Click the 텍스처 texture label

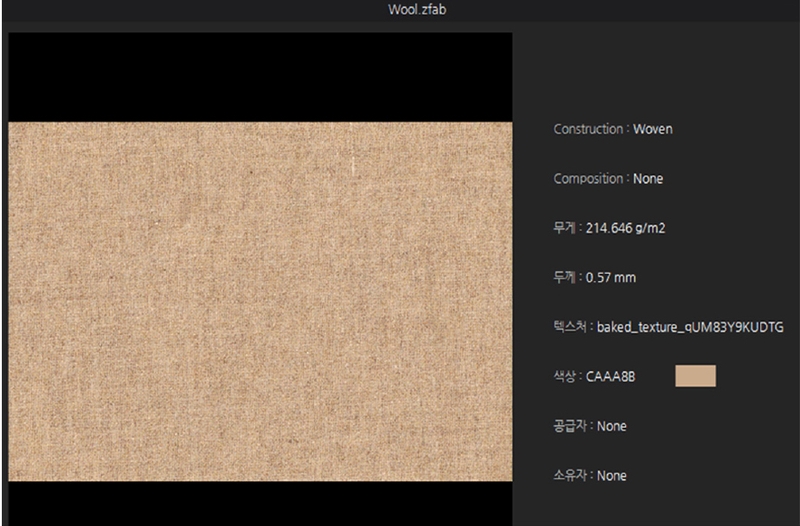(x=571, y=327)
